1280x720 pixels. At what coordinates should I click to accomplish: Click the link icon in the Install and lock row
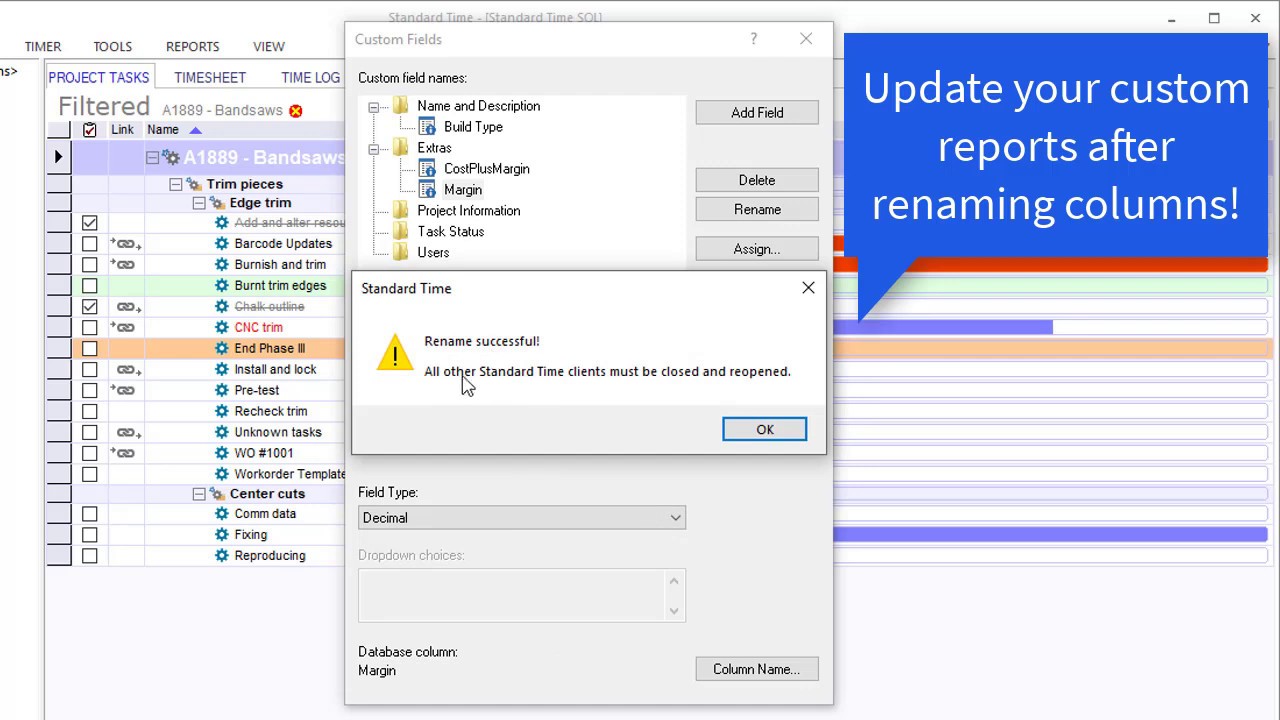pos(128,370)
